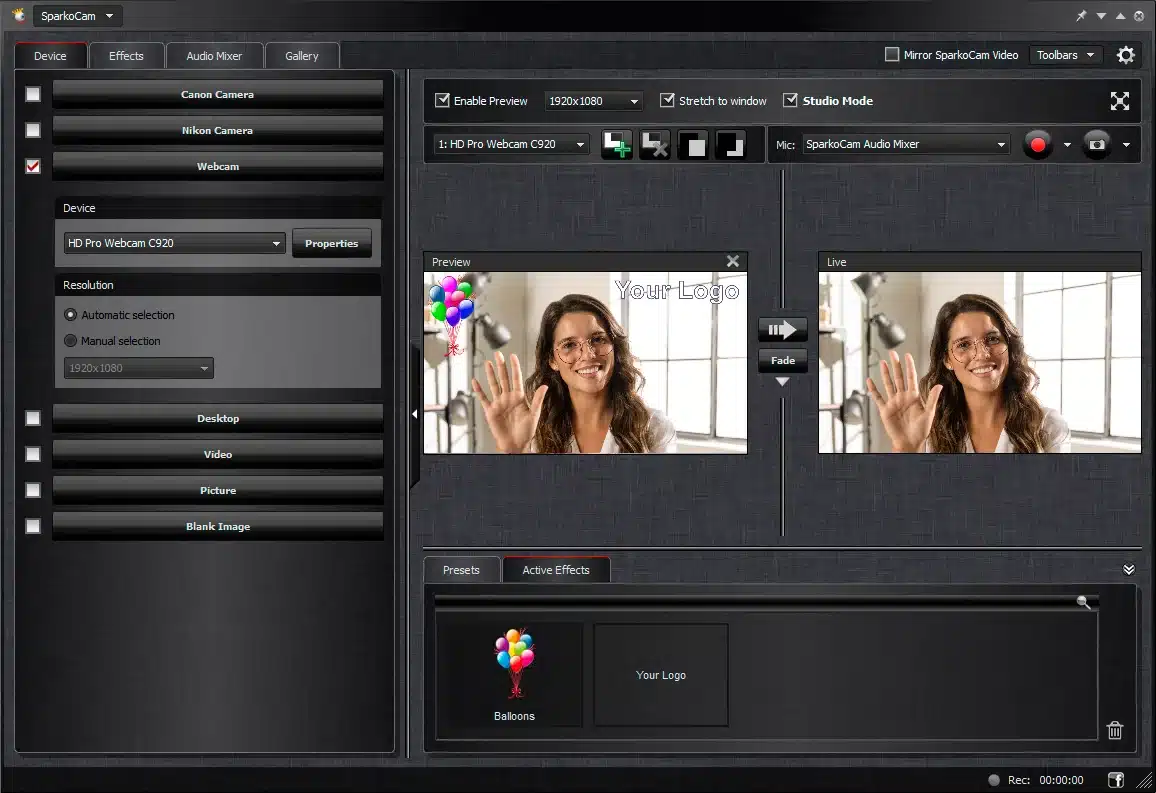Toggle the Mirror SparkoCam Video checkbox

click(892, 55)
